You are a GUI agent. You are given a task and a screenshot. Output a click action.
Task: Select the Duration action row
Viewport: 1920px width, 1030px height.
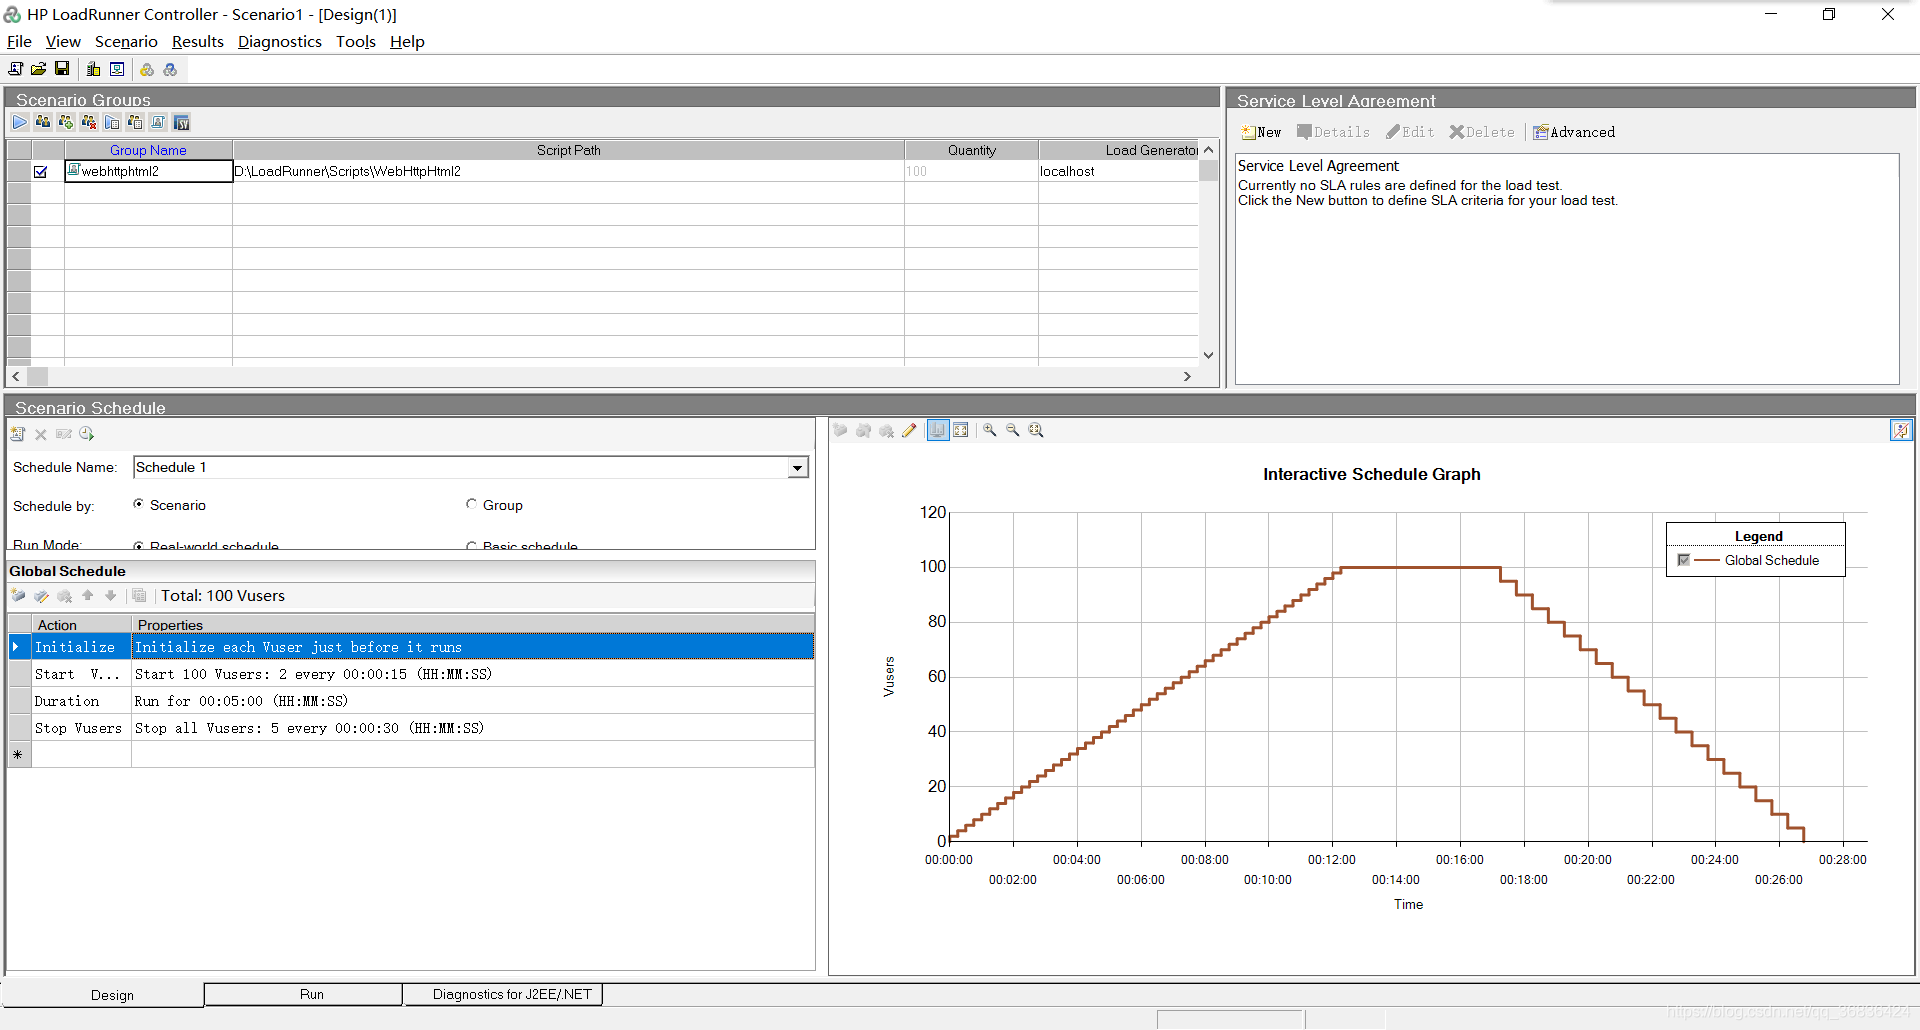point(410,701)
